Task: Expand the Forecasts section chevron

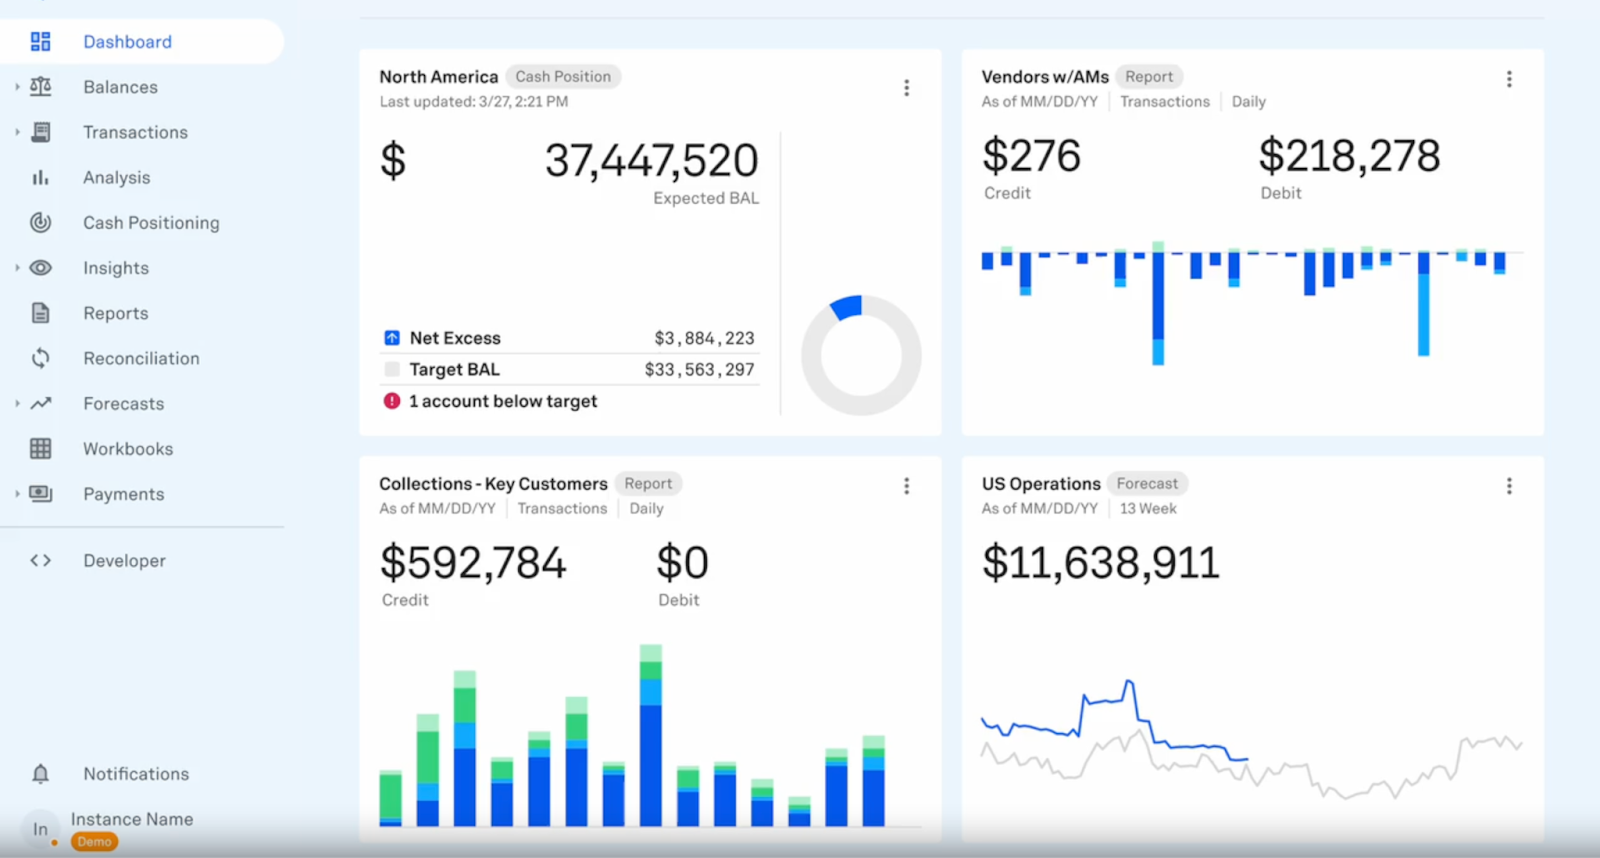Action: tap(17, 404)
